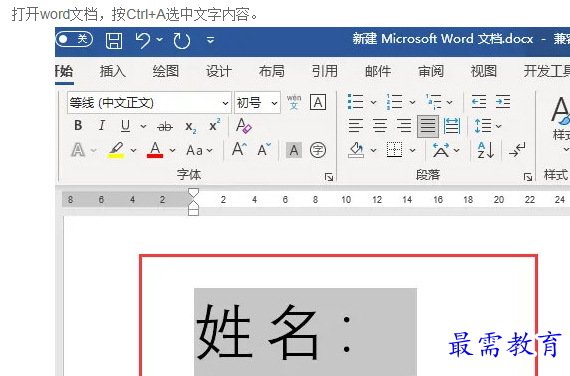570x376 pixels.
Task: Click the Clear All Formatting icon
Action: pyautogui.click(x=244, y=125)
